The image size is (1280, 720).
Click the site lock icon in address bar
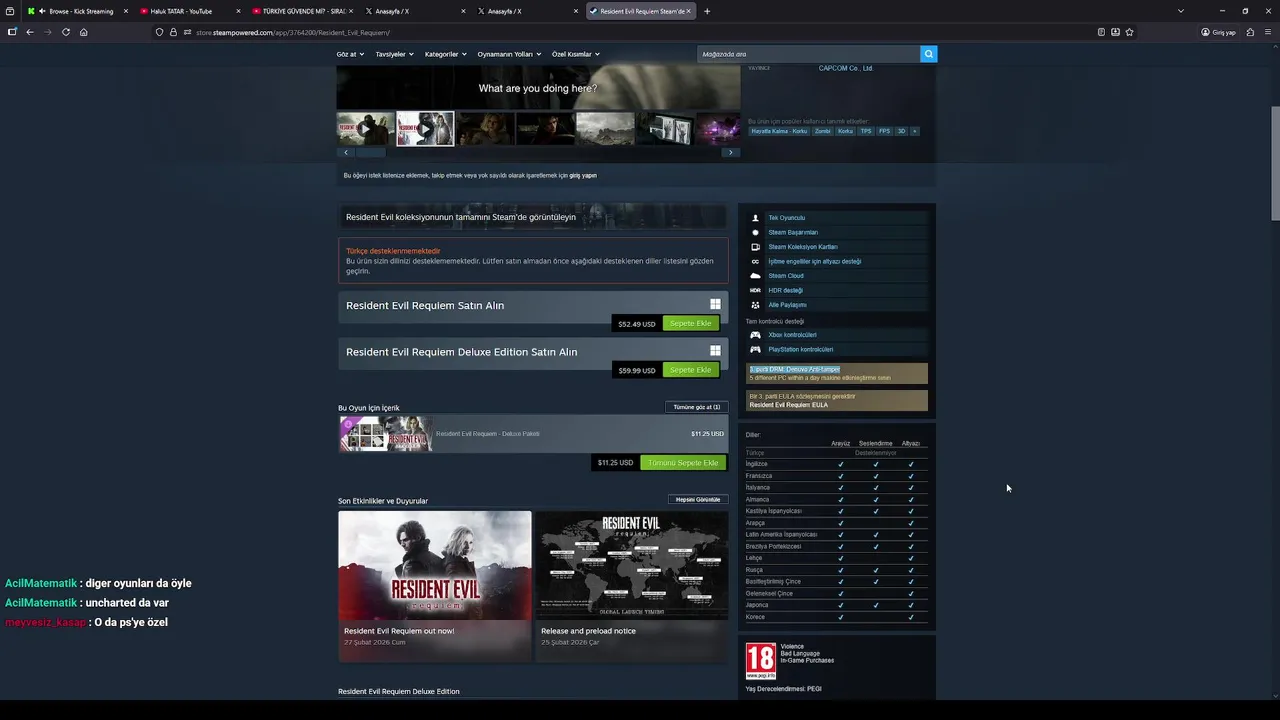(173, 32)
